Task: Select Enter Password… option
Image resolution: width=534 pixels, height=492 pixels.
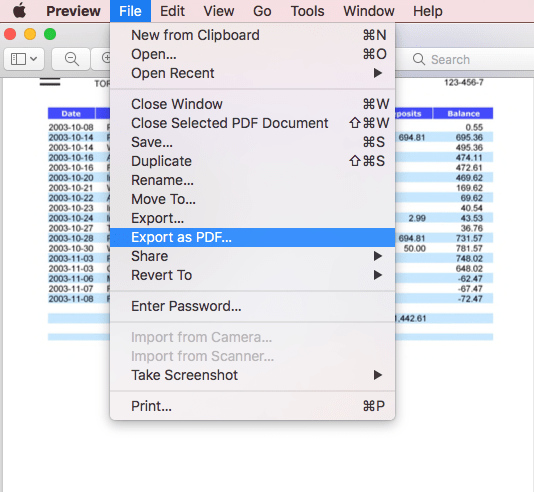Action: (x=252, y=306)
